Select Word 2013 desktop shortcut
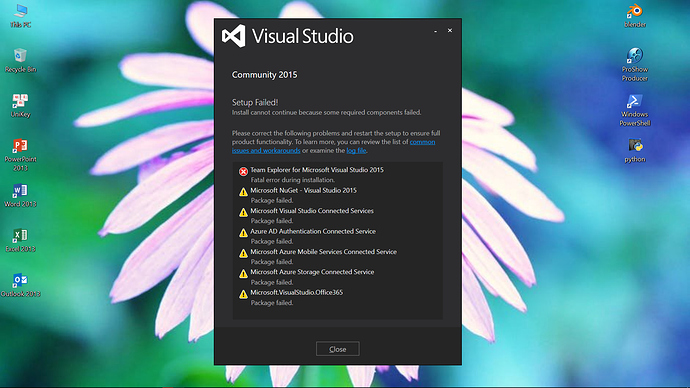This screenshot has width=690, height=388. pos(20,195)
